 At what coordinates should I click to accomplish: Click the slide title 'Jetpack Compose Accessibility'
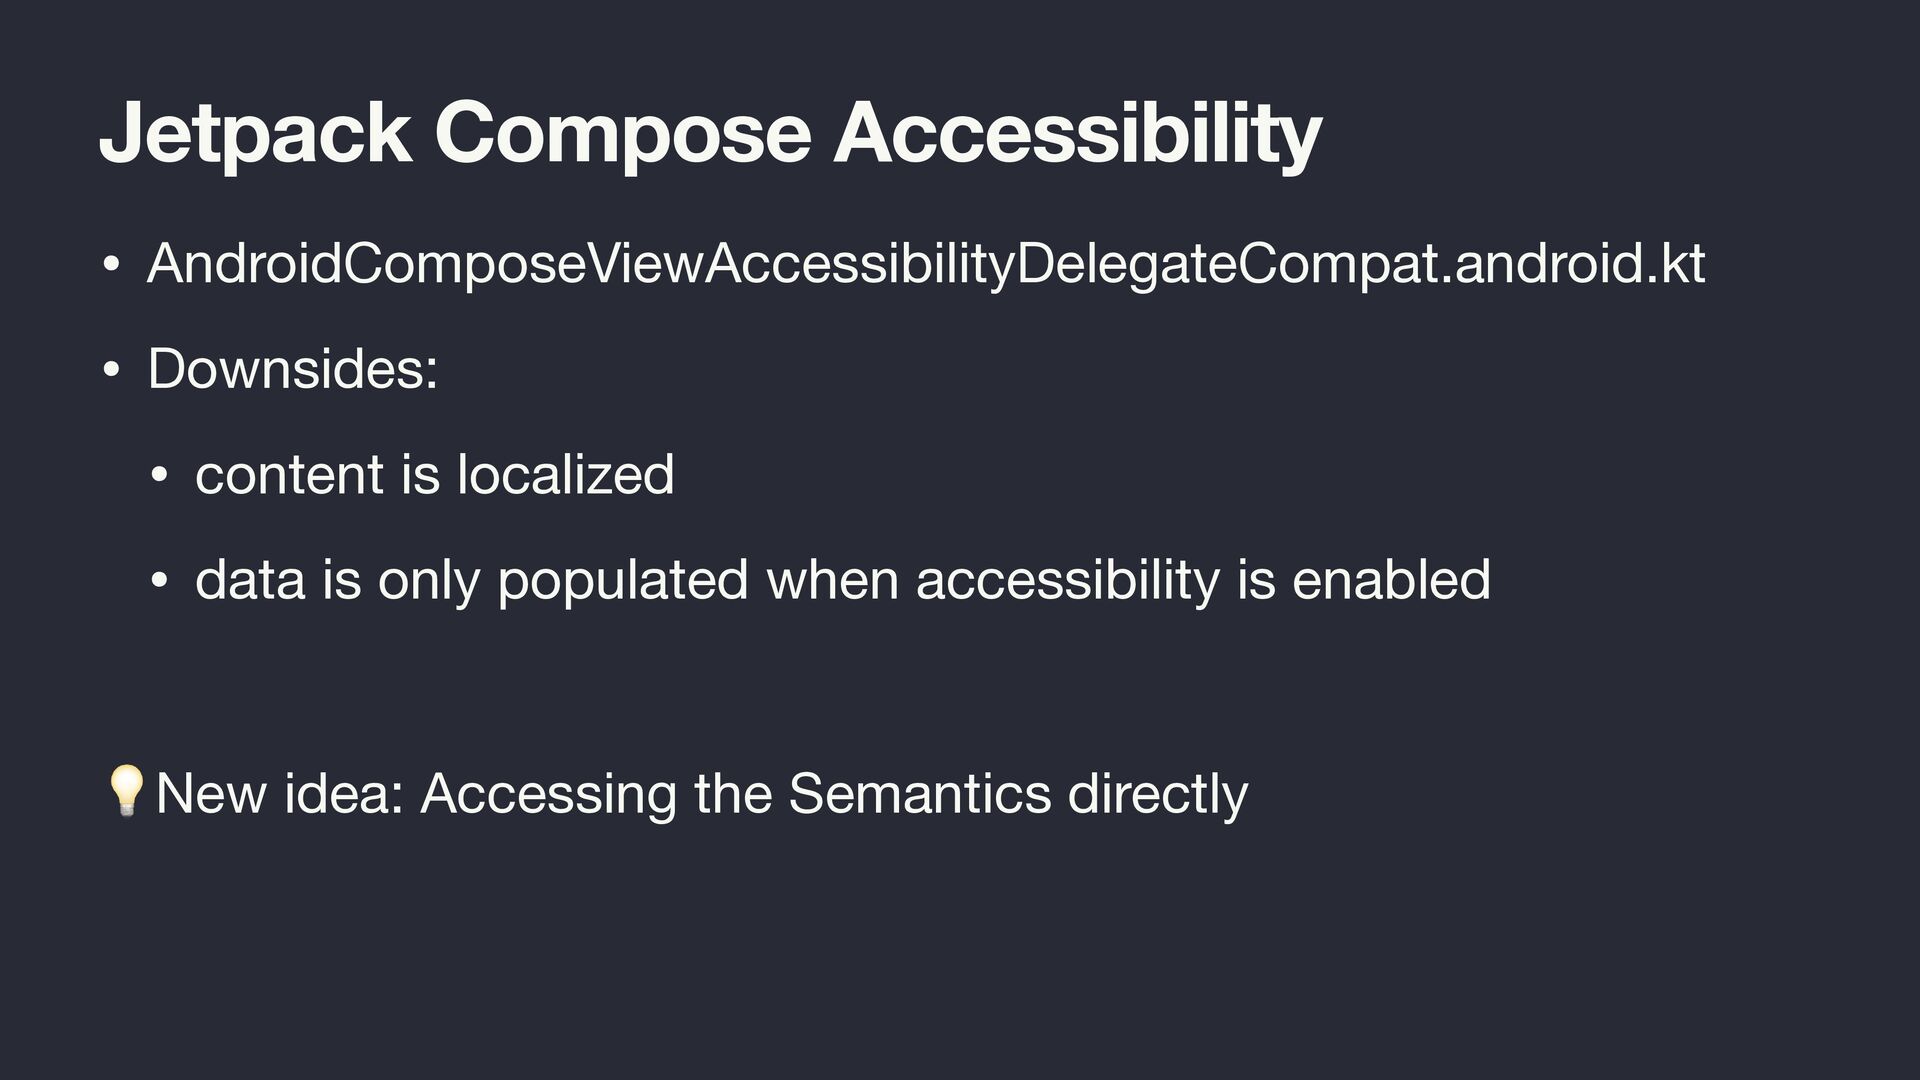pyautogui.click(x=710, y=134)
